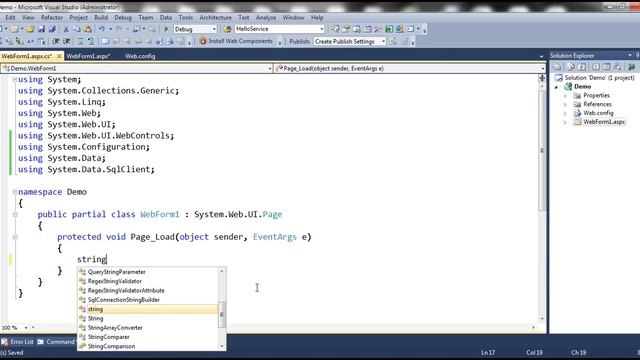Screen dimensions: 640x360
Task: Click the Error List icon at bottom
Action: click(x=4, y=342)
